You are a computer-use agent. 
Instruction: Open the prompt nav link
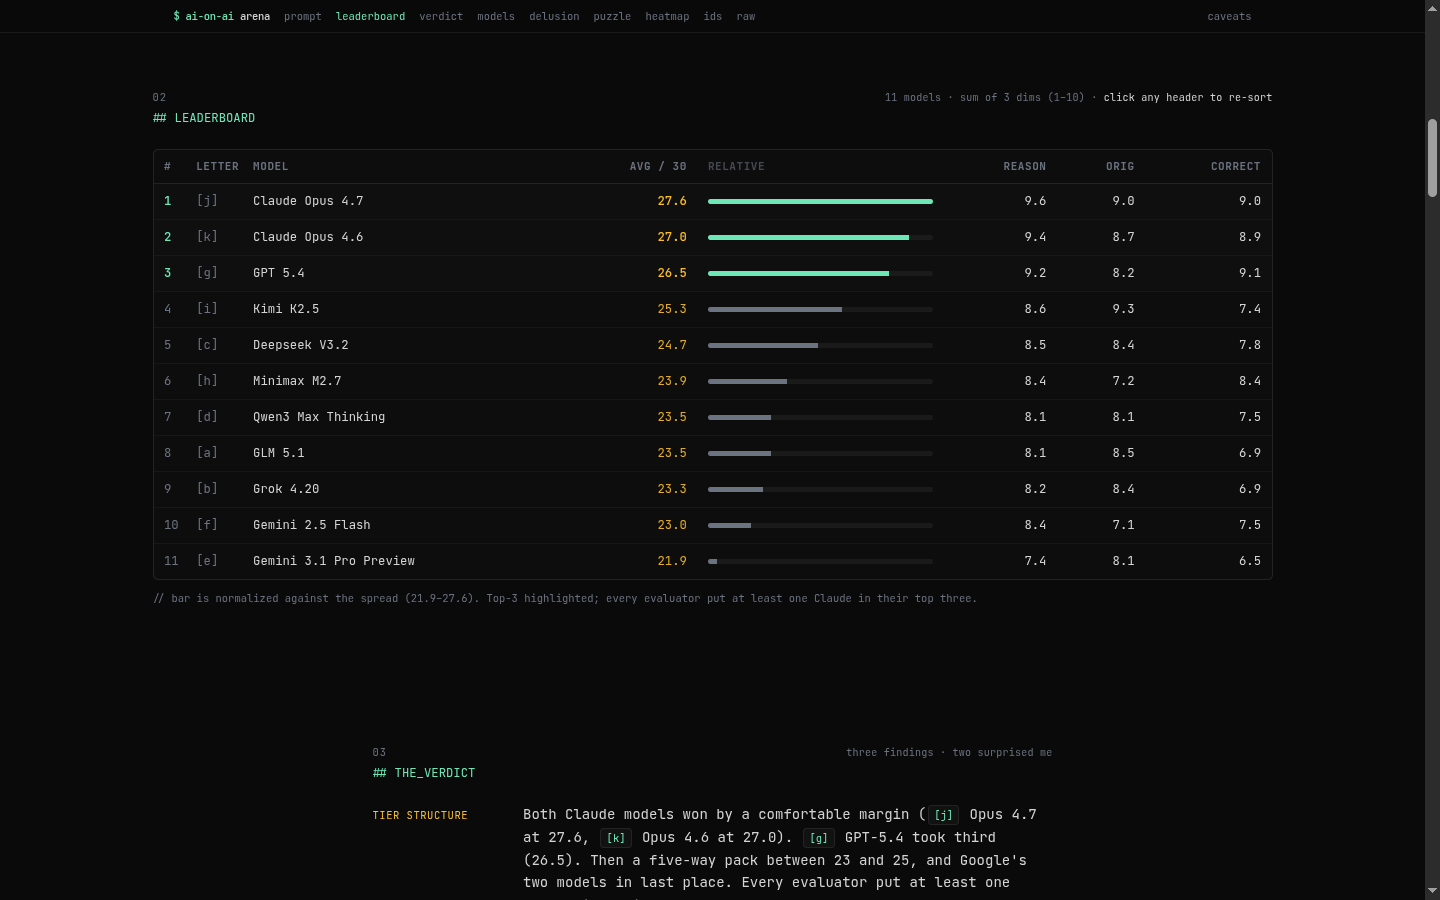coord(302,16)
